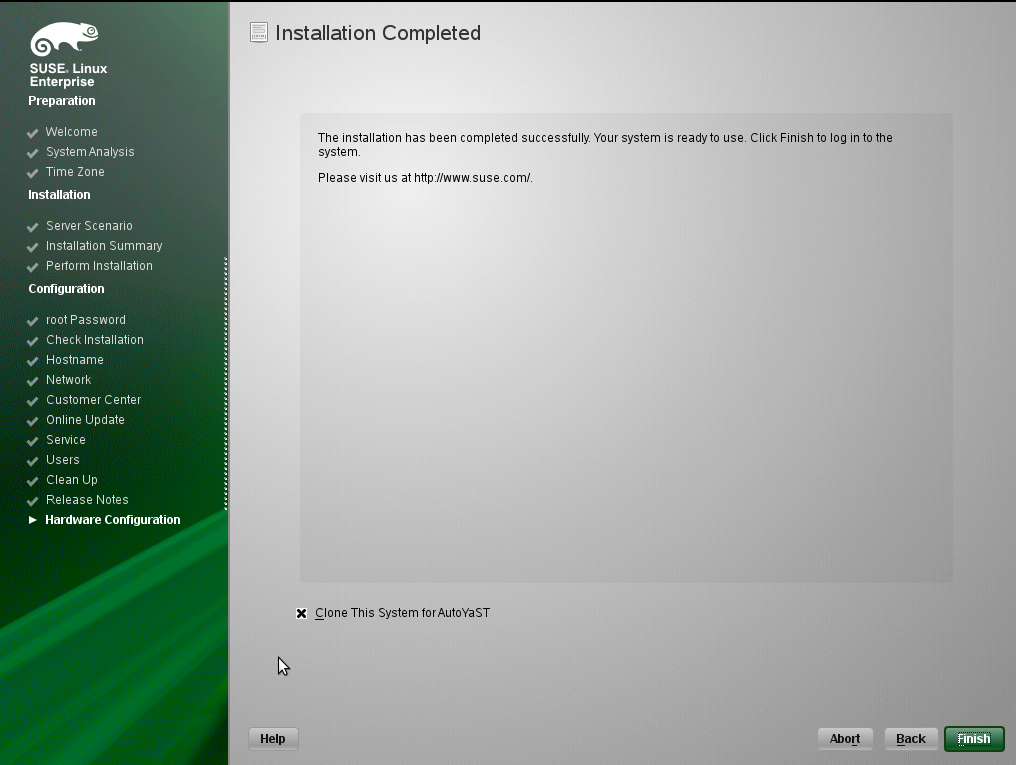
Task: Click the Installation Completed title icon
Action: pyautogui.click(x=259, y=32)
